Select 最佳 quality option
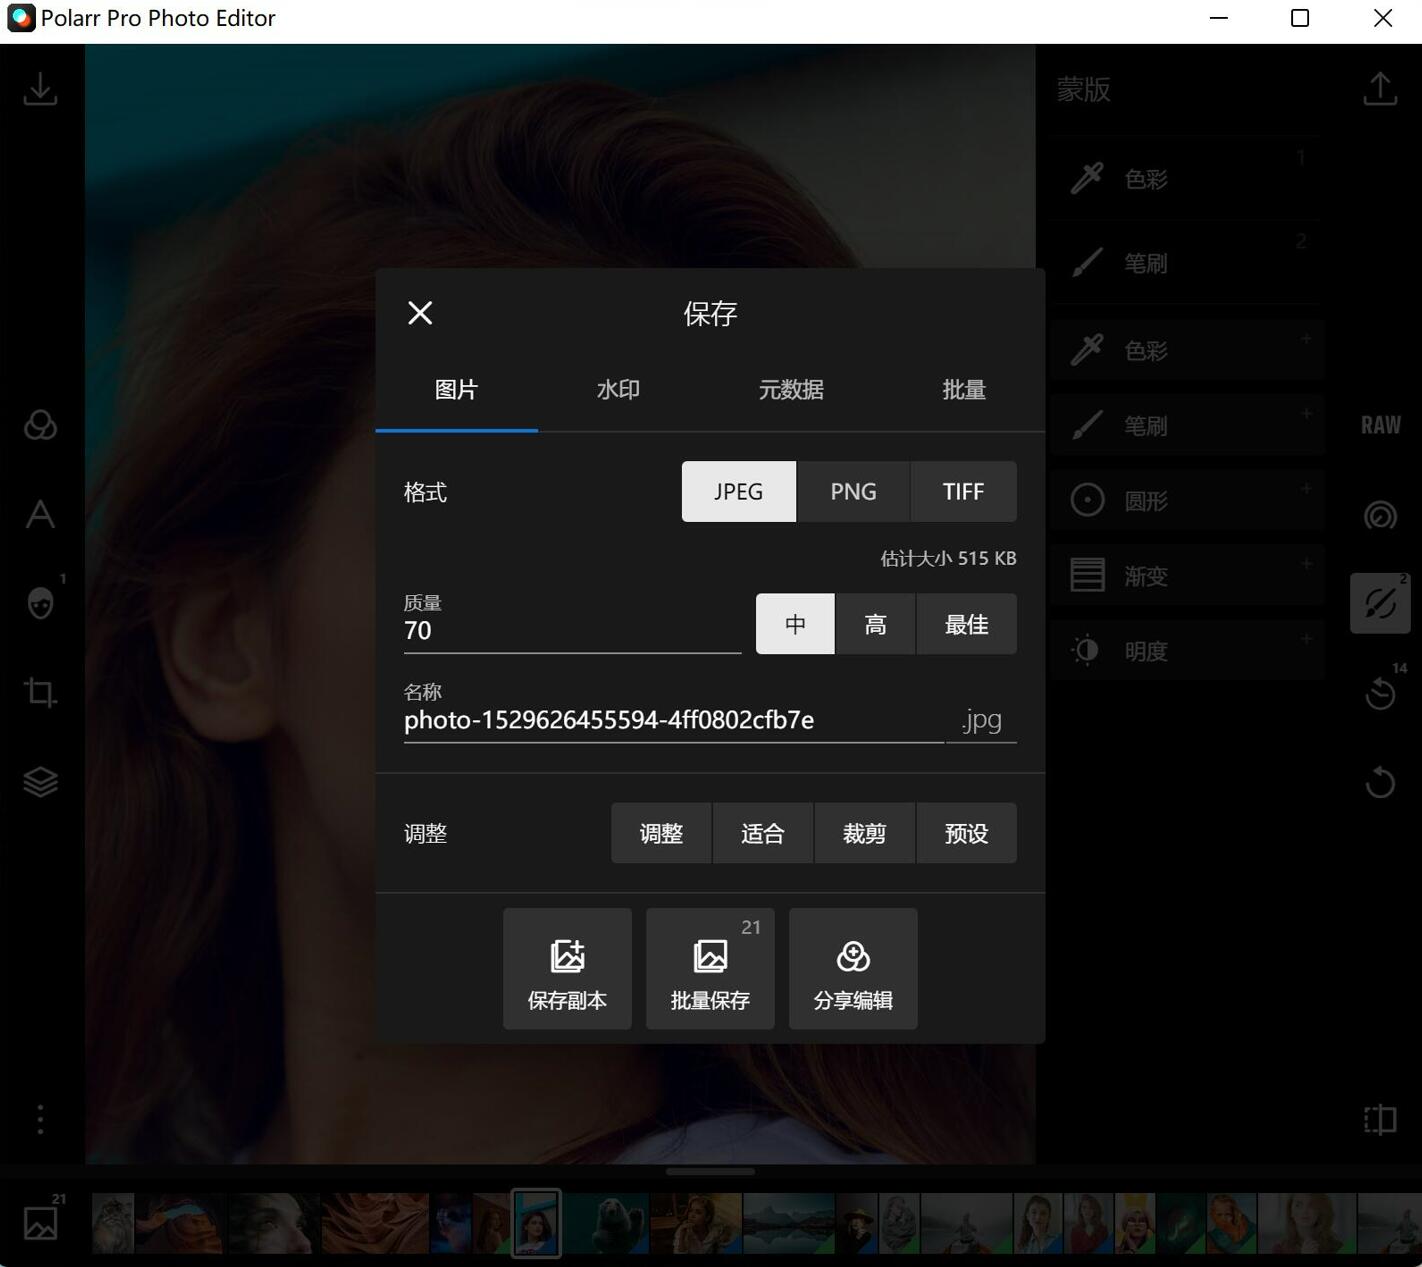This screenshot has height=1267, width=1422. (966, 624)
